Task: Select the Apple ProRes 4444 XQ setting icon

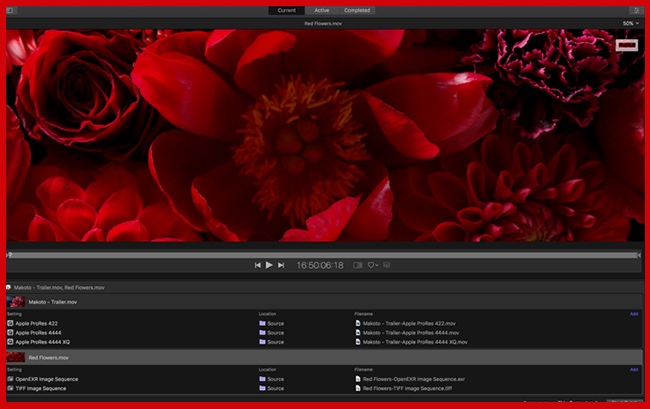Action: [x=10, y=342]
